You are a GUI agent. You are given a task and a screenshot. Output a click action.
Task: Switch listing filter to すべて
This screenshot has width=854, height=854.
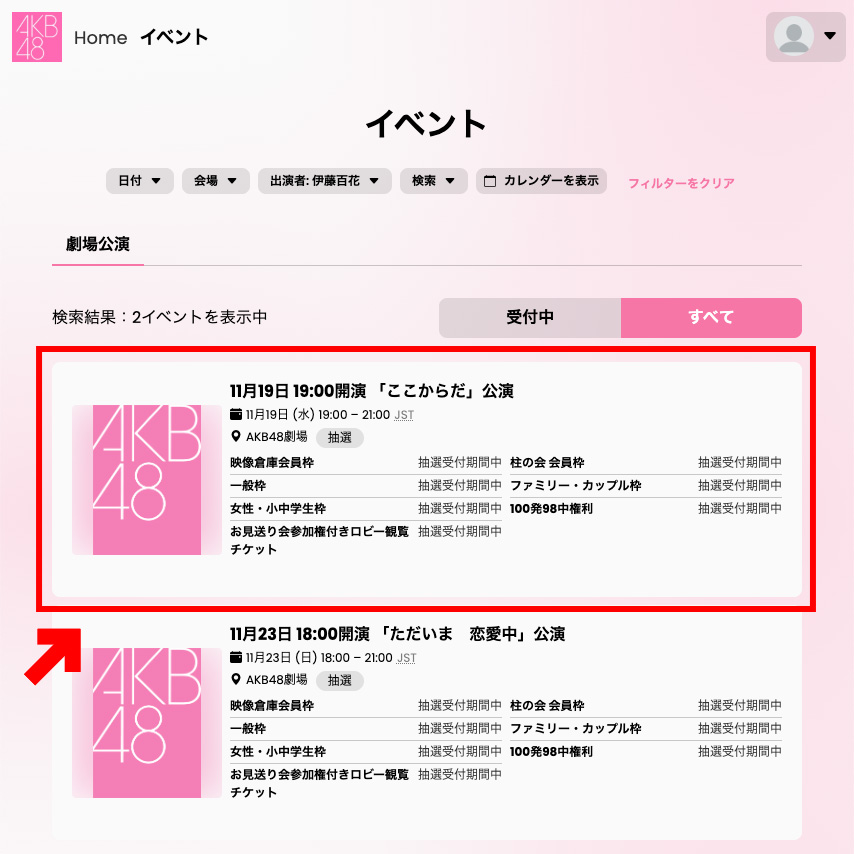pyautogui.click(x=711, y=318)
